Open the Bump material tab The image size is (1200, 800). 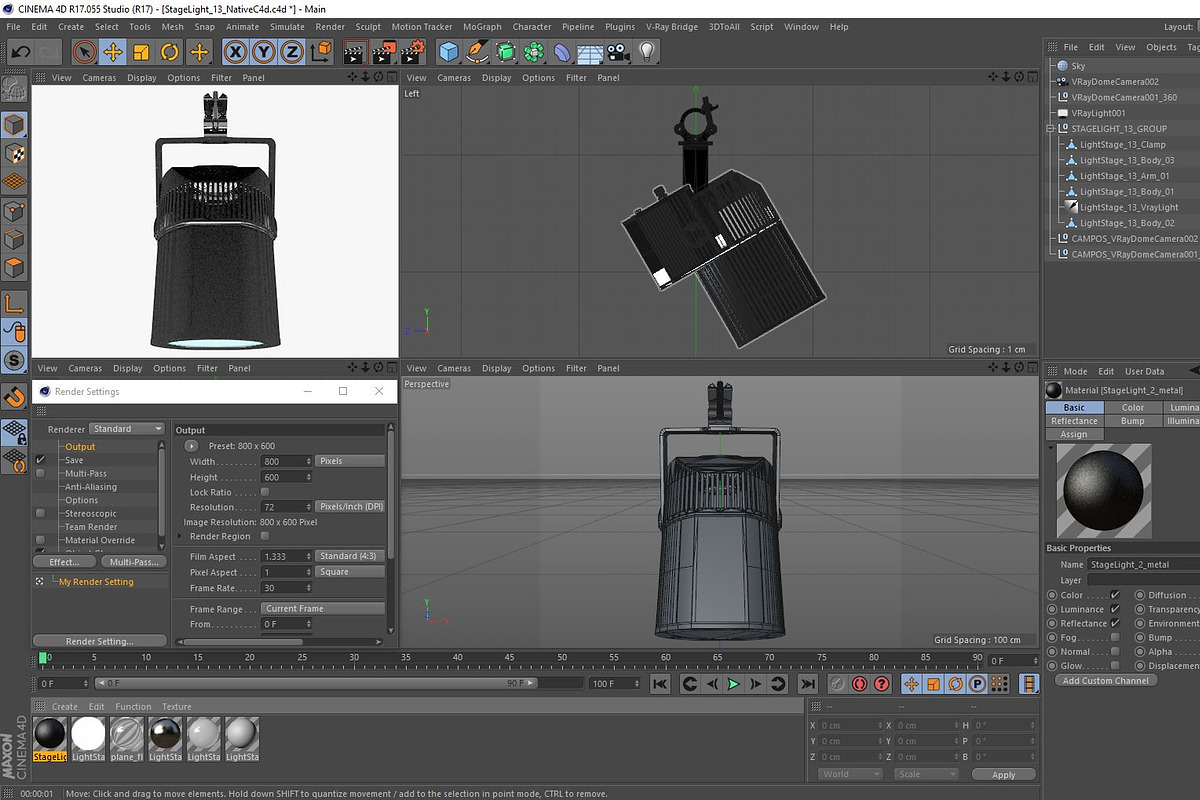coord(1133,421)
